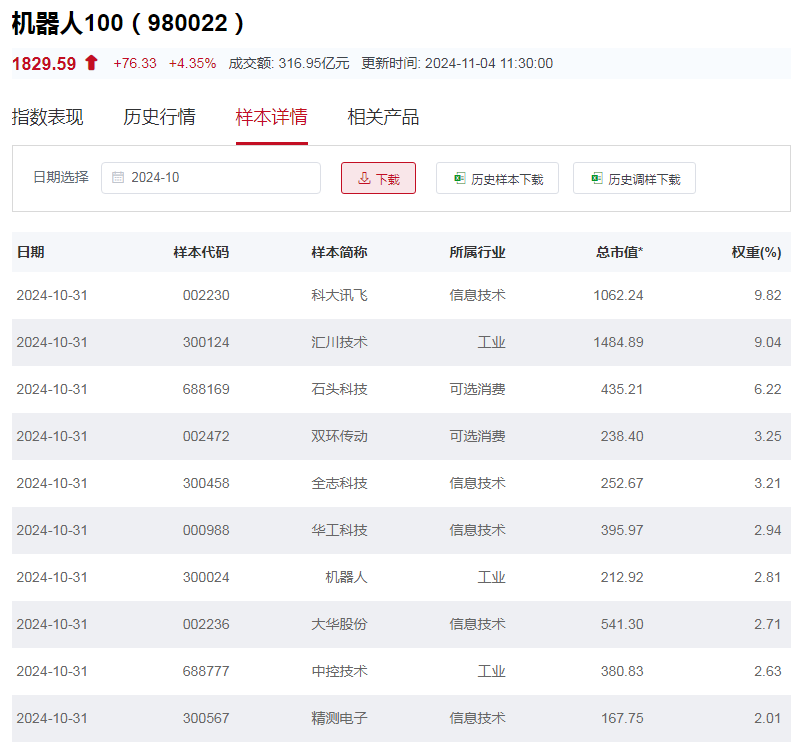This screenshot has width=797, height=747.
Task: Click weight value 2.63
Action: click(x=768, y=671)
